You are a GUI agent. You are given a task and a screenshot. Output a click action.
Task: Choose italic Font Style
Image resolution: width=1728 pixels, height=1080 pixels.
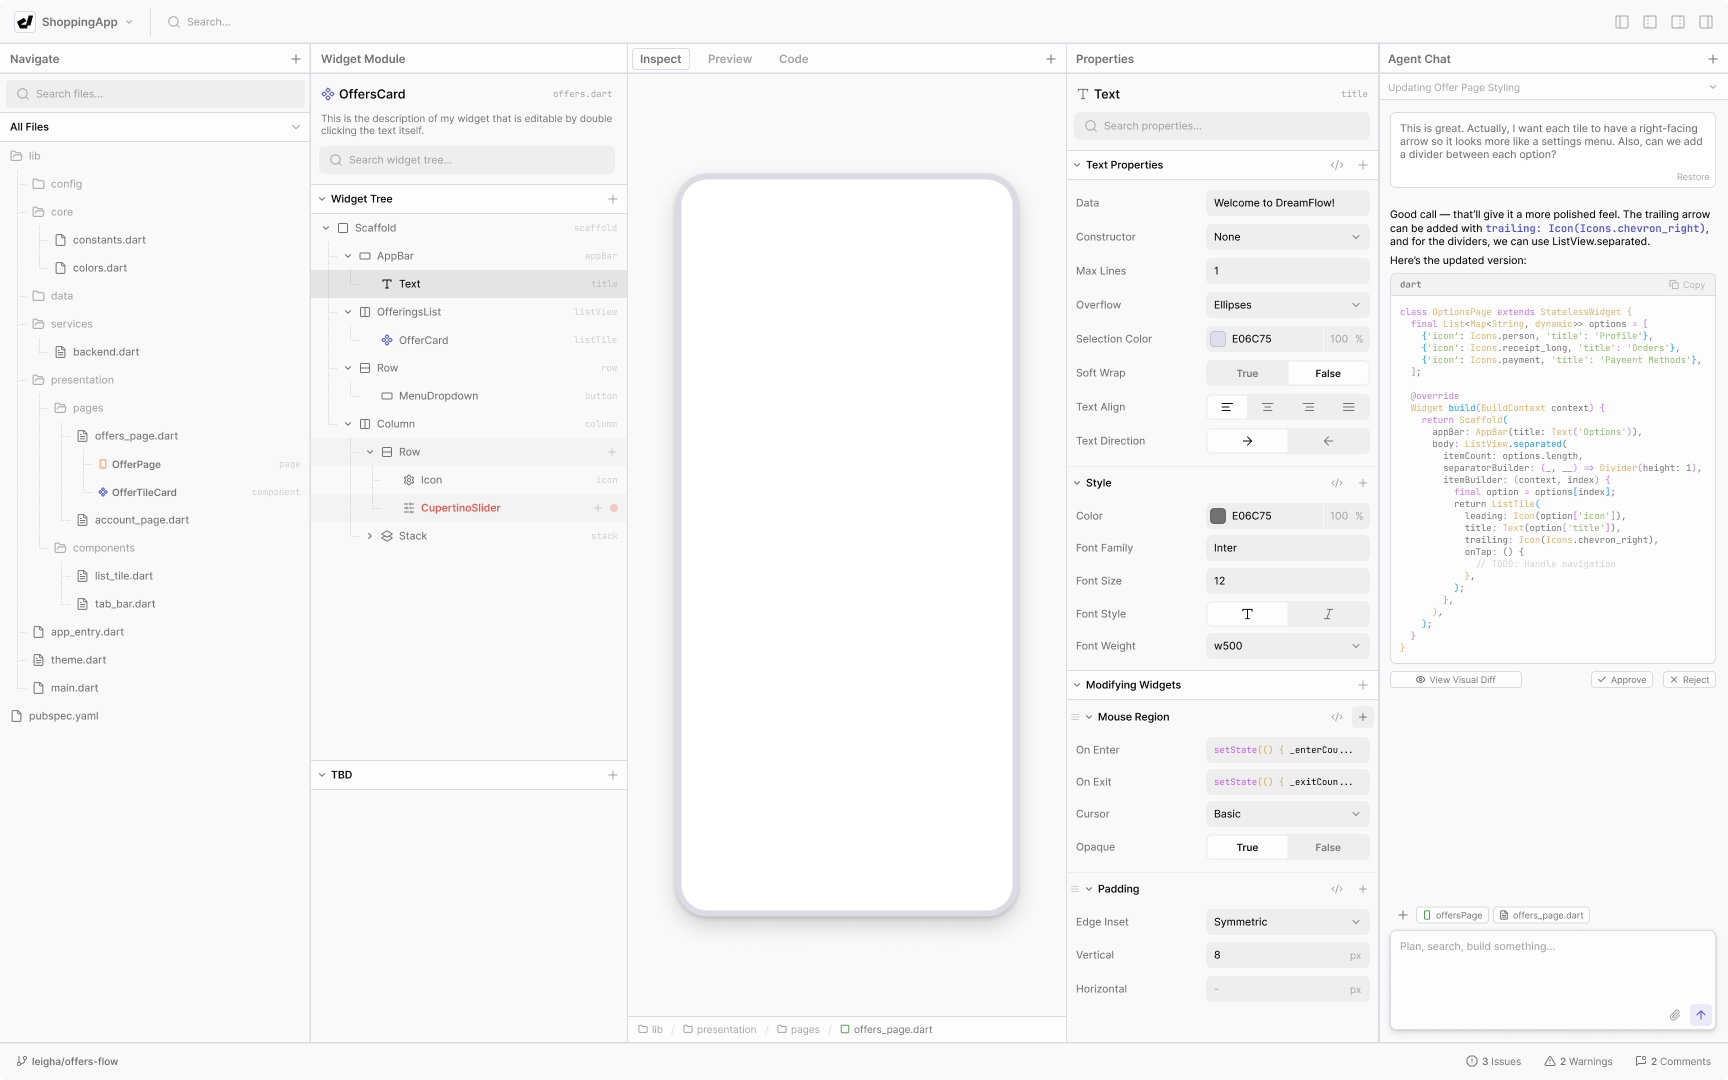pos(1328,614)
